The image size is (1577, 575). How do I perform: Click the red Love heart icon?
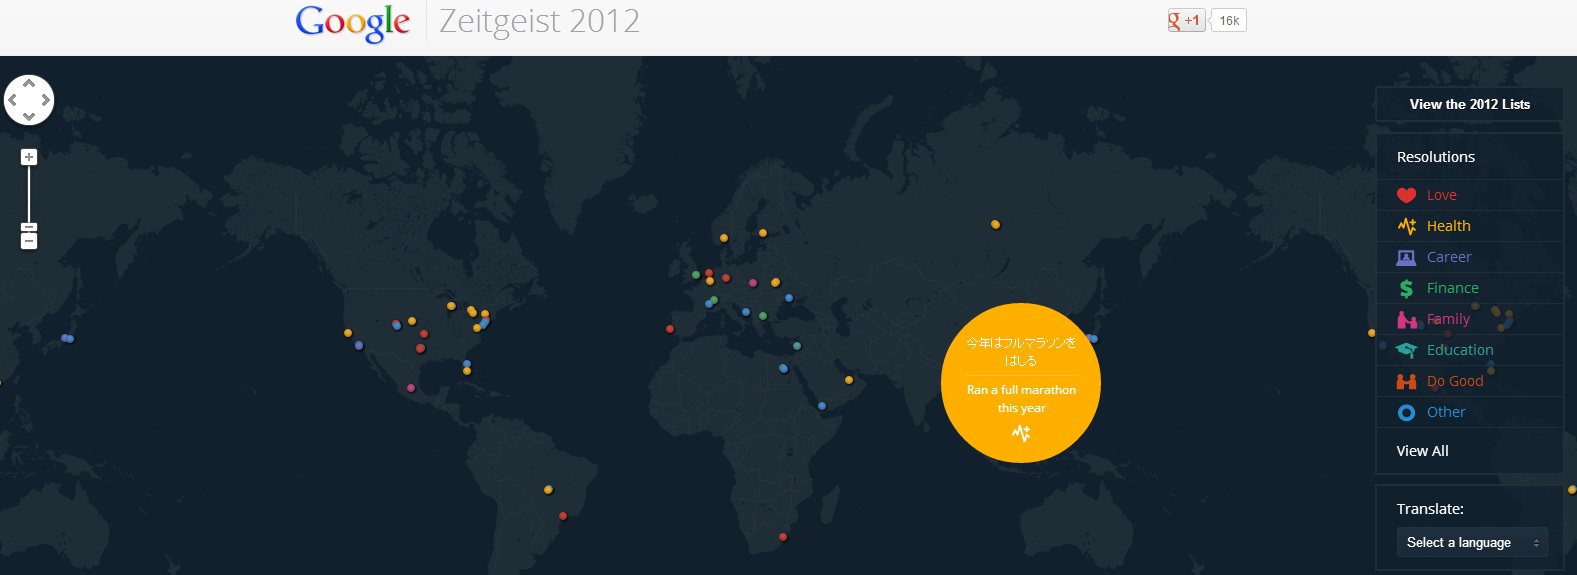1406,196
